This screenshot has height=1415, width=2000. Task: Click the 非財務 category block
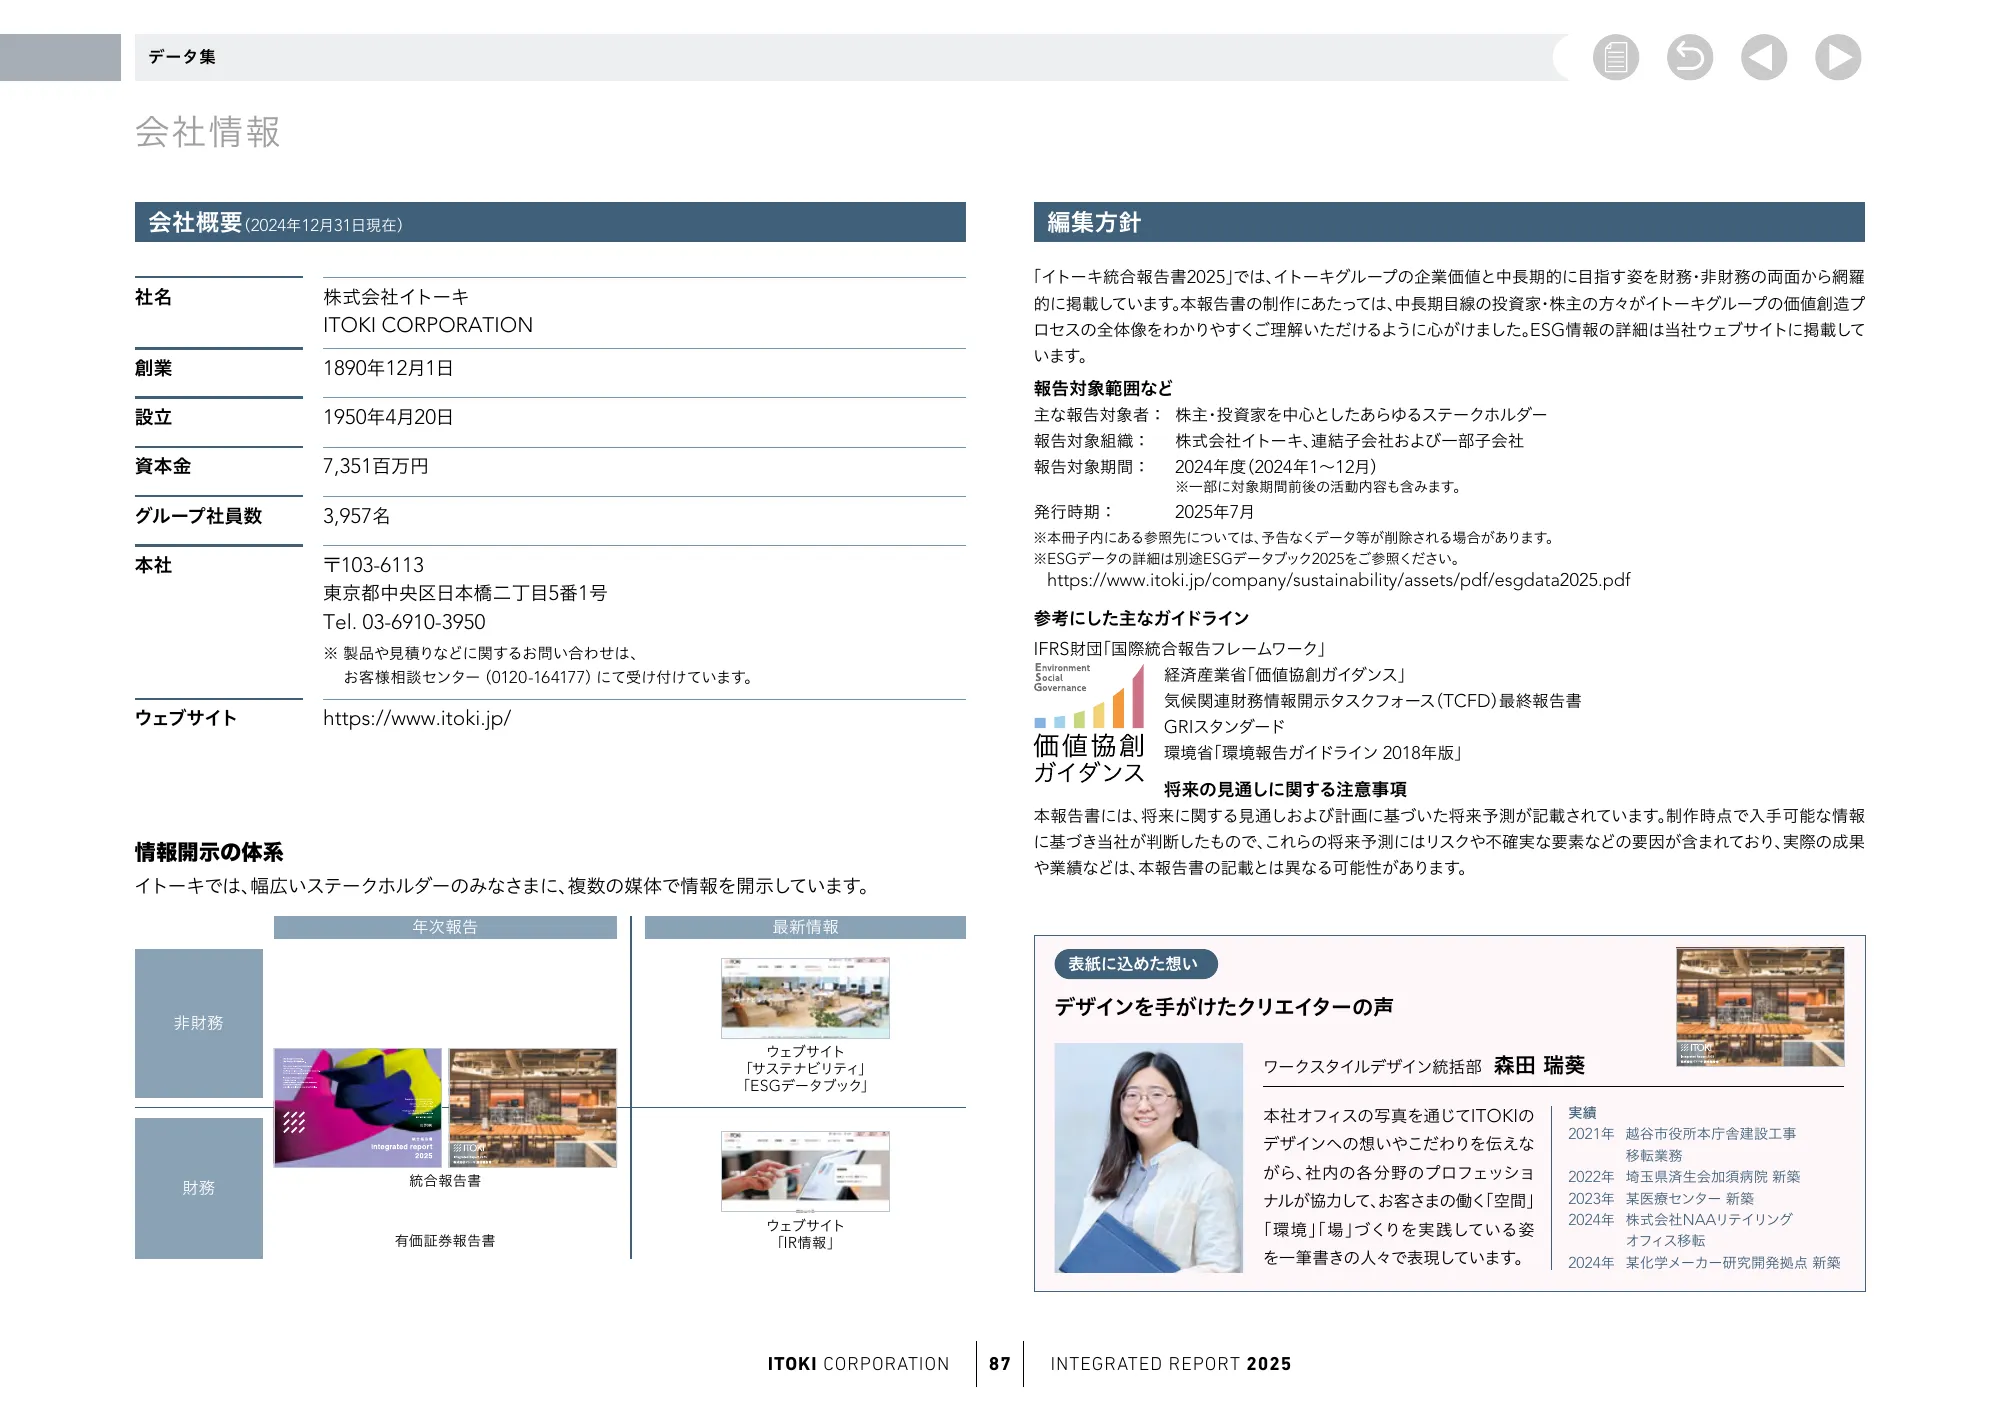198,1022
